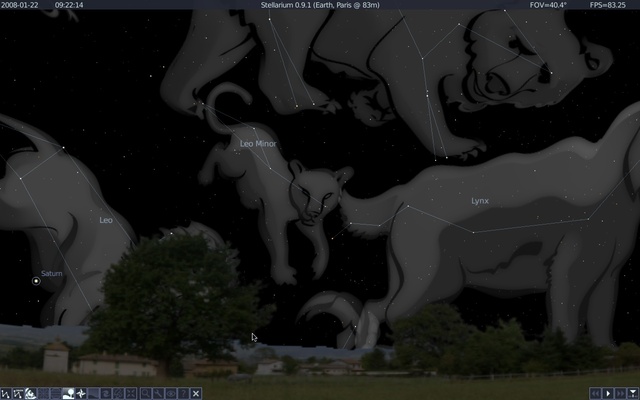Click the Leo constellation label
The height and width of the screenshot is (400, 640).
tap(106, 220)
